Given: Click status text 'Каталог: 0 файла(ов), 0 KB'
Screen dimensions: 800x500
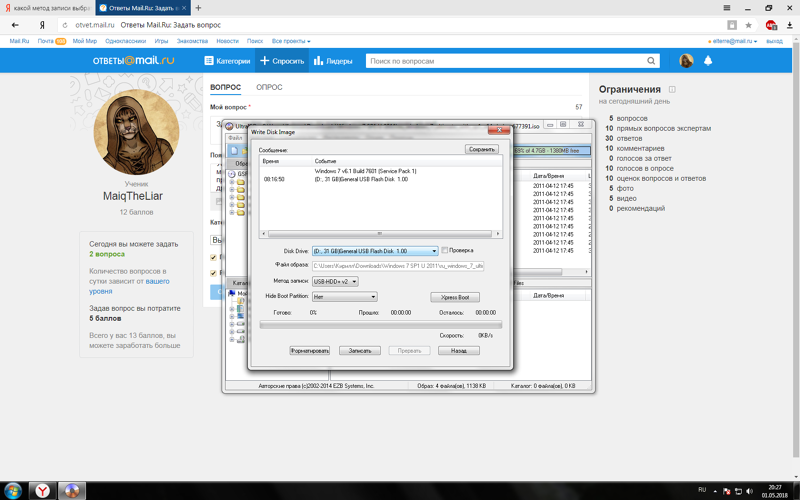Looking at the screenshot, I should click(x=543, y=386).
